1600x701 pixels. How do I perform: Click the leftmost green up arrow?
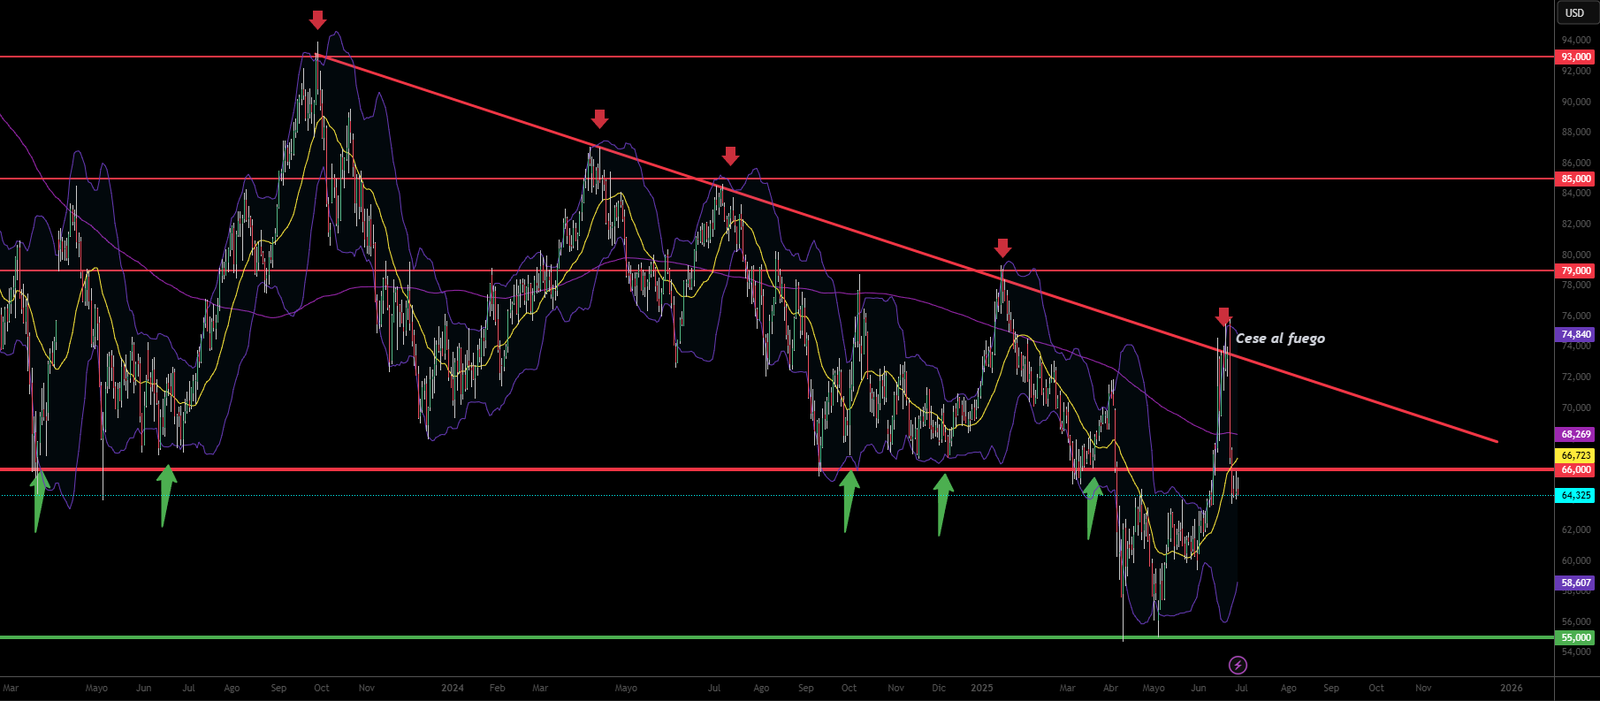pos(38,498)
